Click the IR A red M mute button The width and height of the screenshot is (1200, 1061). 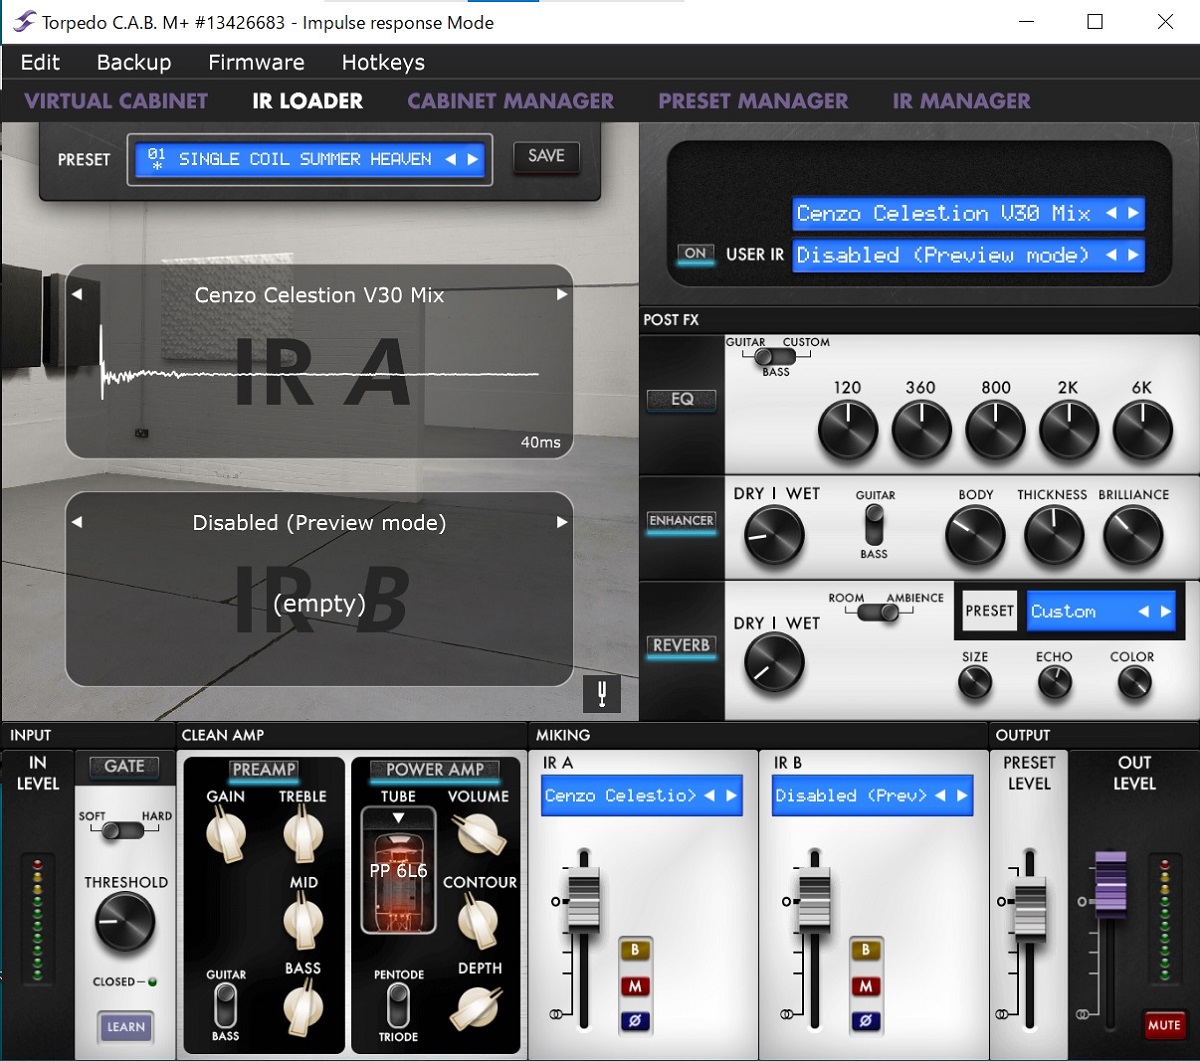635,986
